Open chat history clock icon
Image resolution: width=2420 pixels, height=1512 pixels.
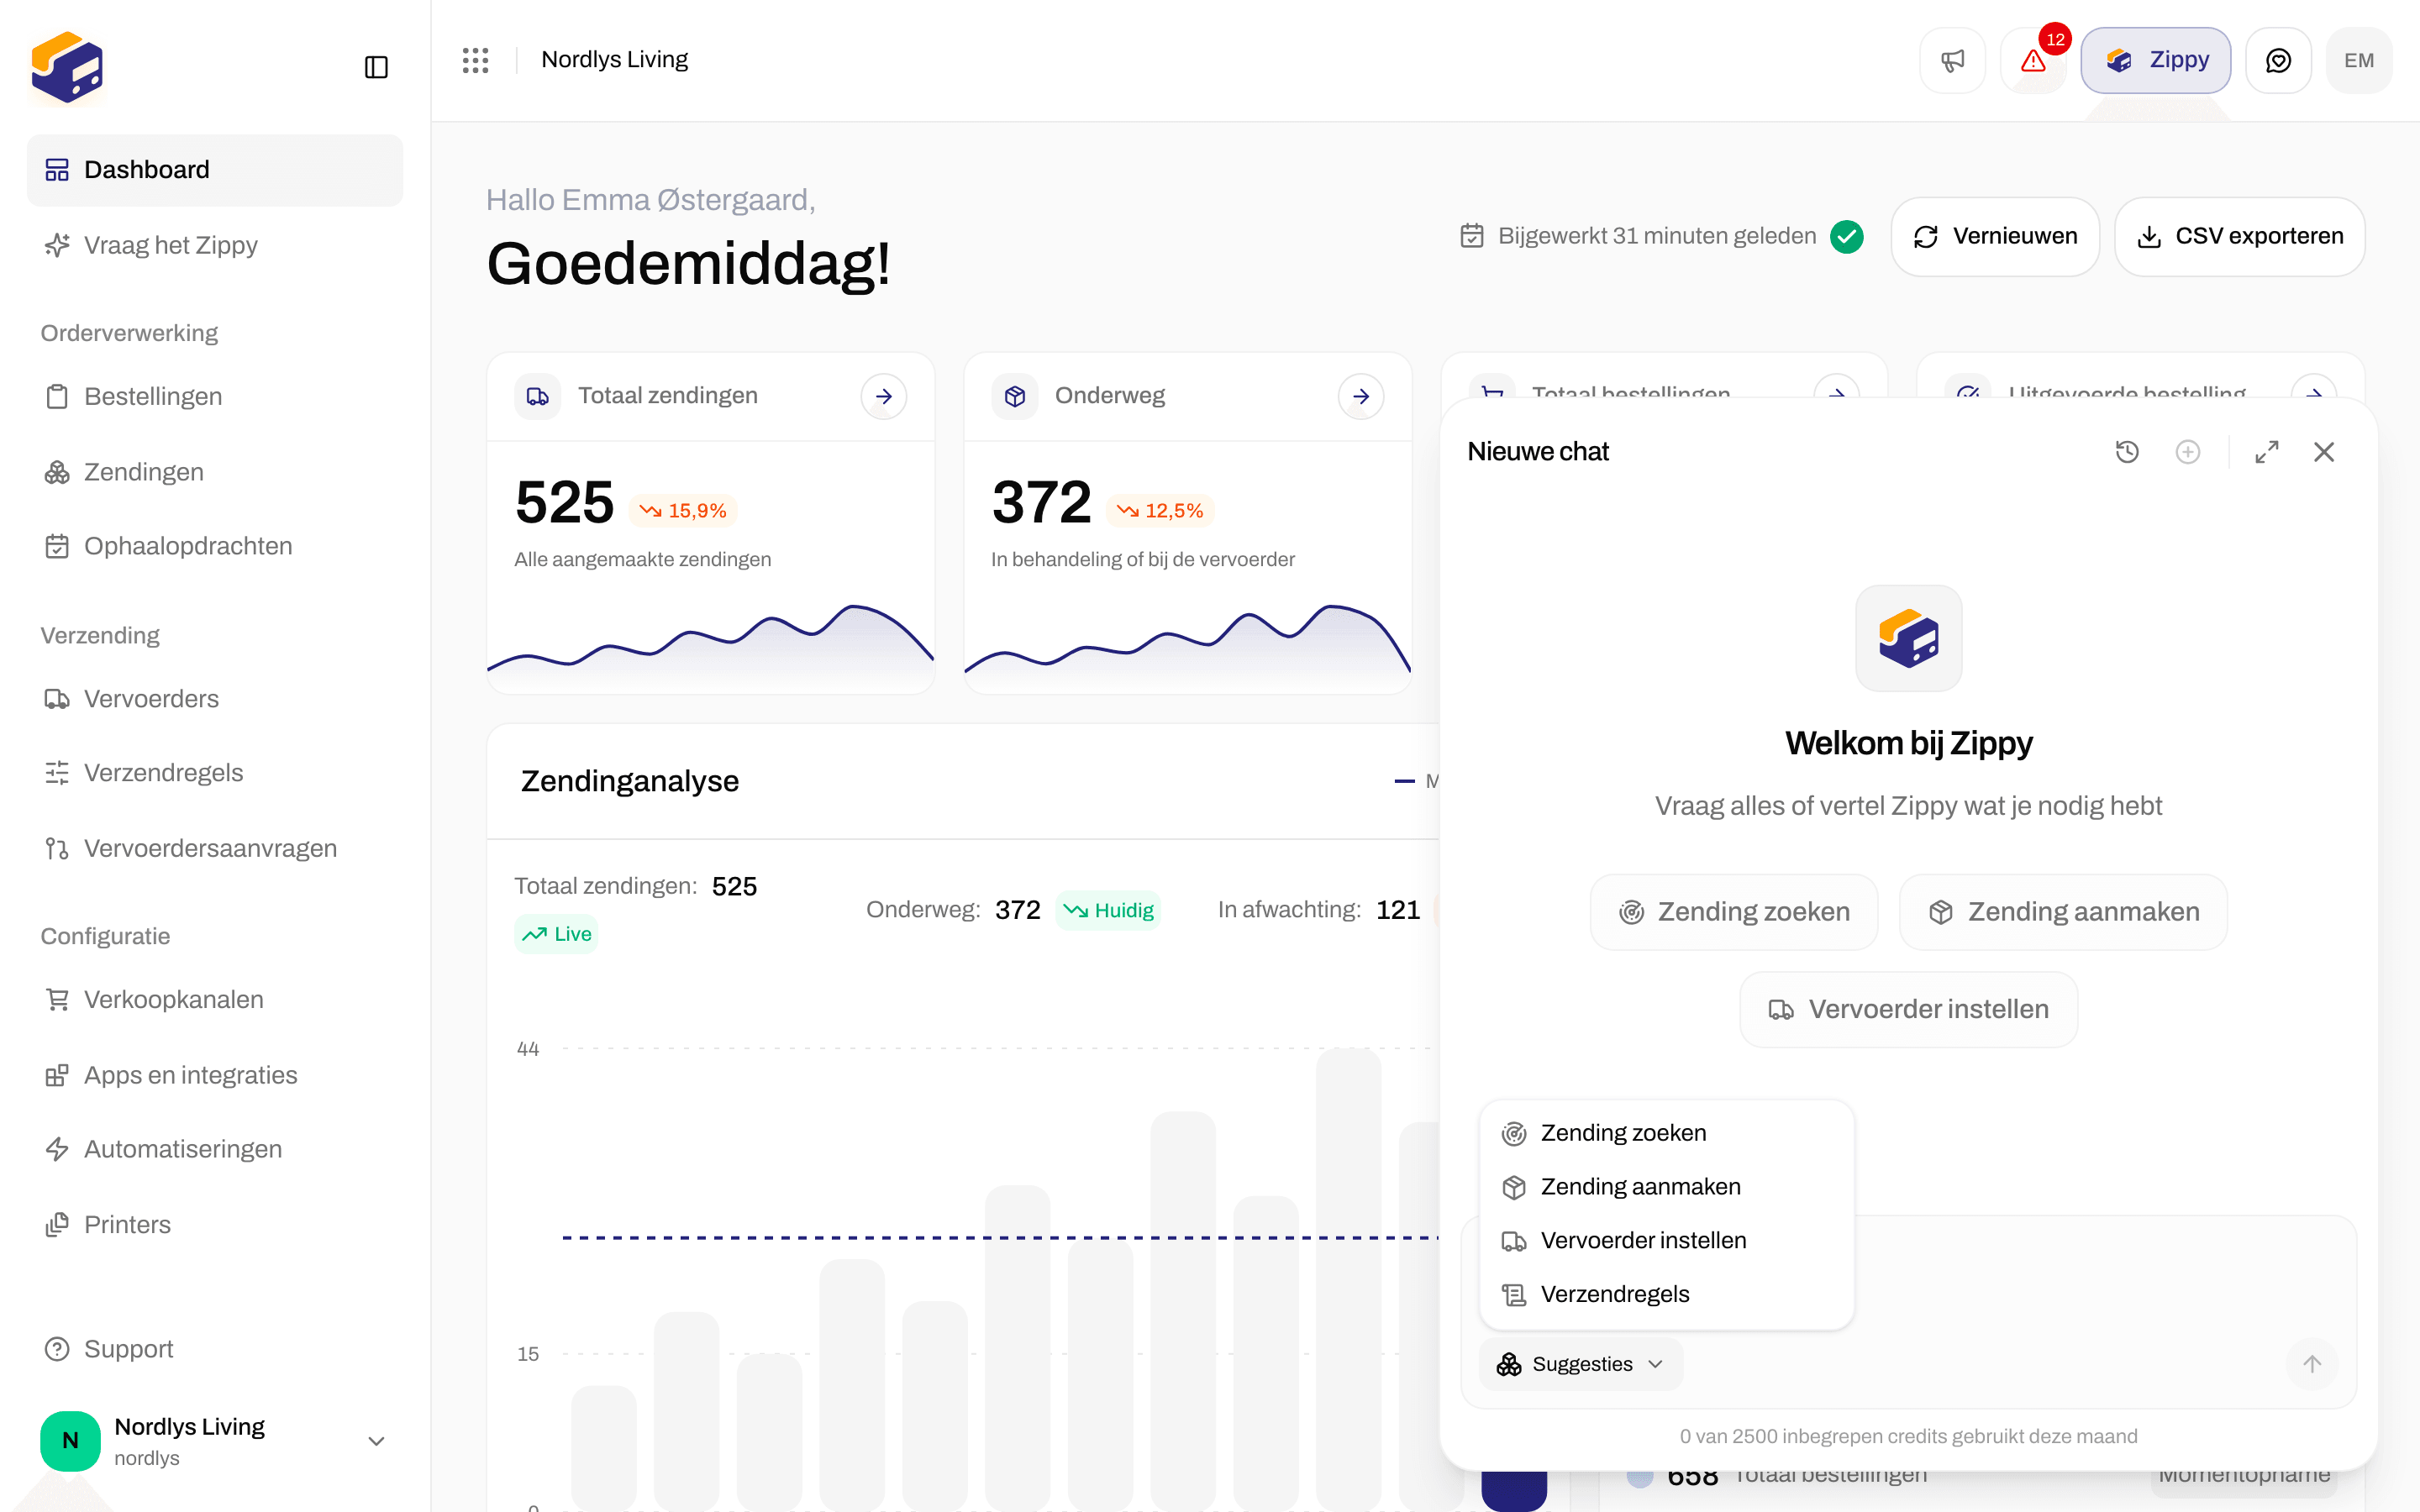coord(2127,452)
